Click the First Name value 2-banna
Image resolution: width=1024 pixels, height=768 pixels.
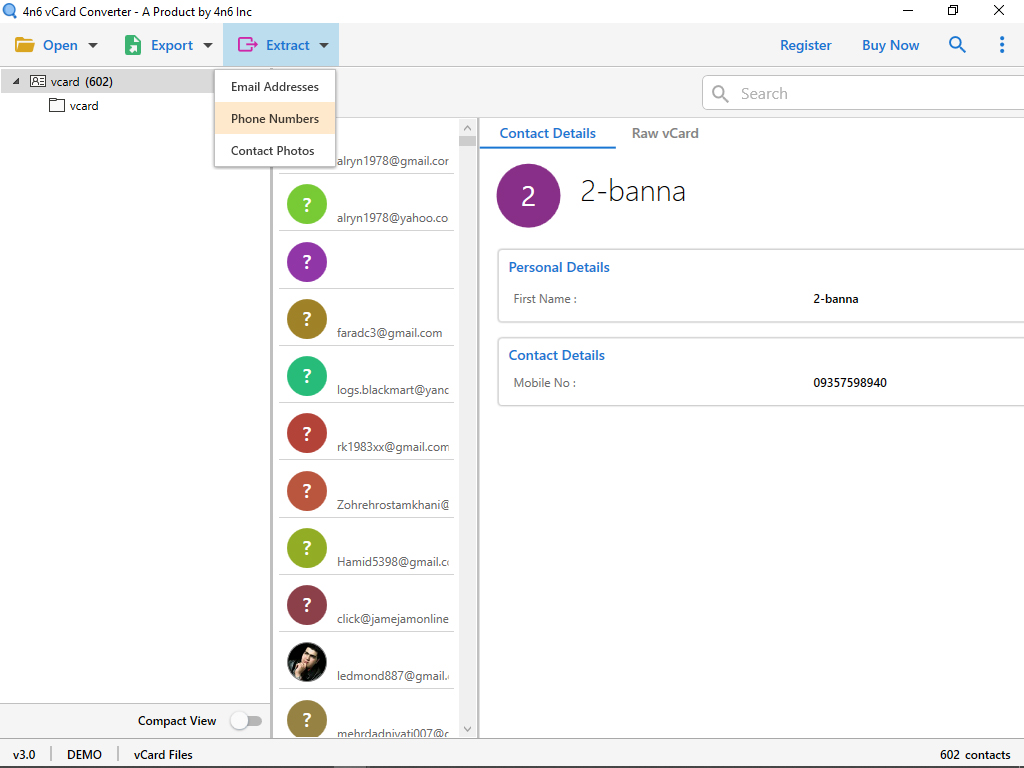835,298
